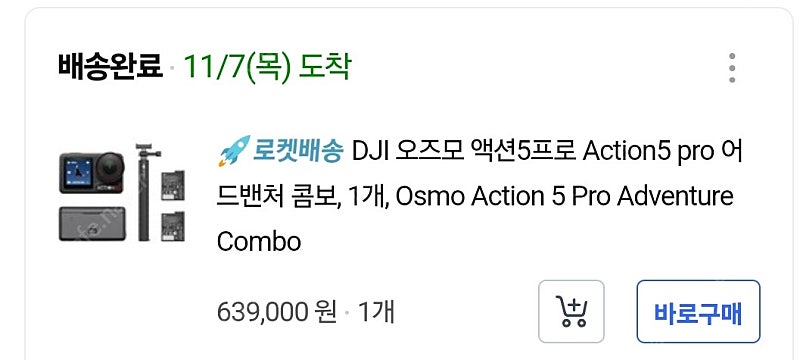Click the upper battery image in the thumbnail
The width and height of the screenshot is (800, 360).
point(173,186)
